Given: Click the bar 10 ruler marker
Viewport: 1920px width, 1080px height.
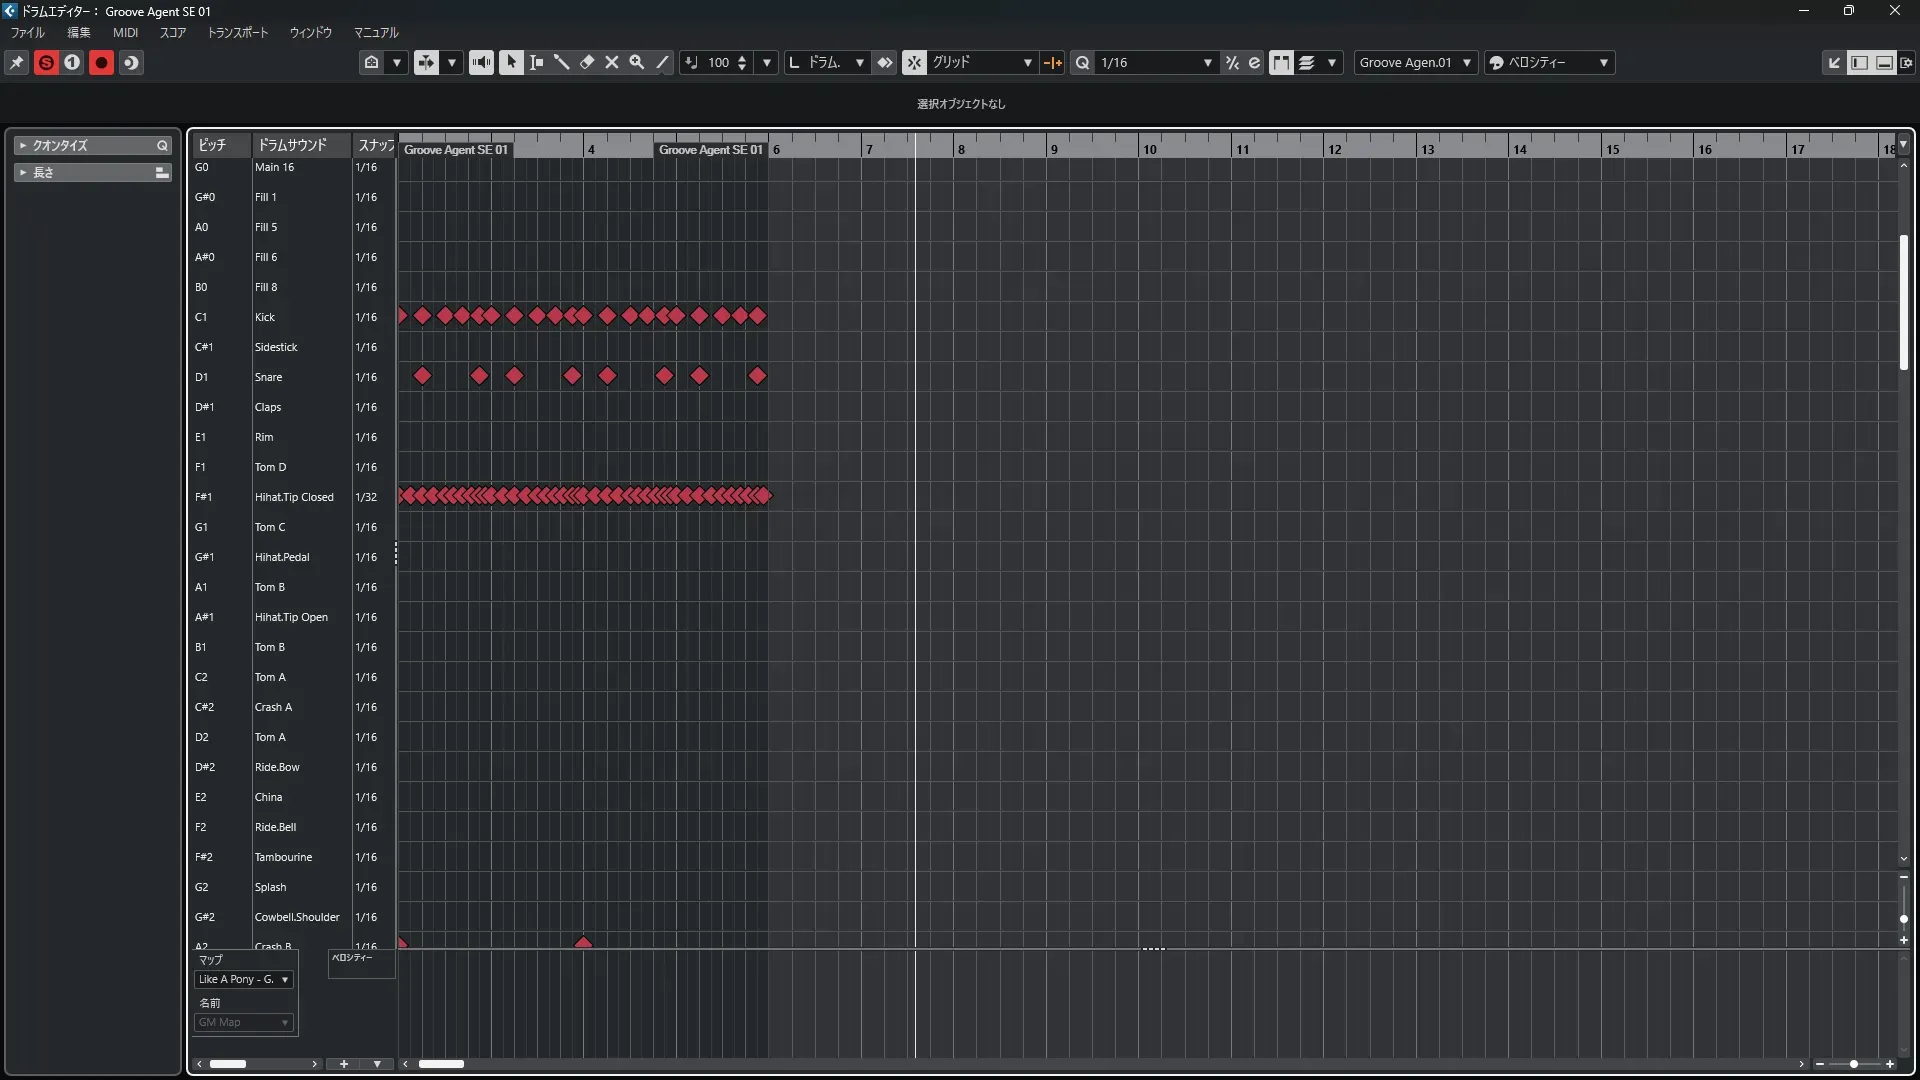Looking at the screenshot, I should [1150, 149].
